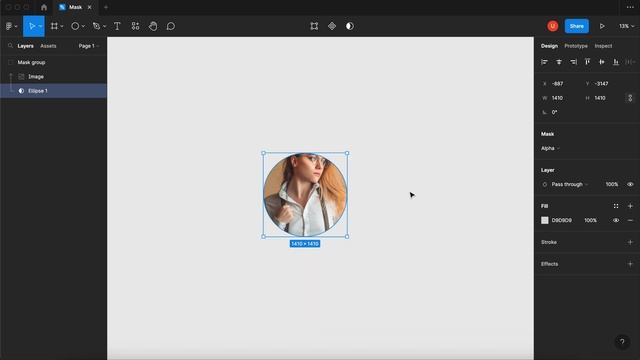The width and height of the screenshot is (640, 360).
Task: Remove the D9D9D9 fill
Action: pos(630,220)
